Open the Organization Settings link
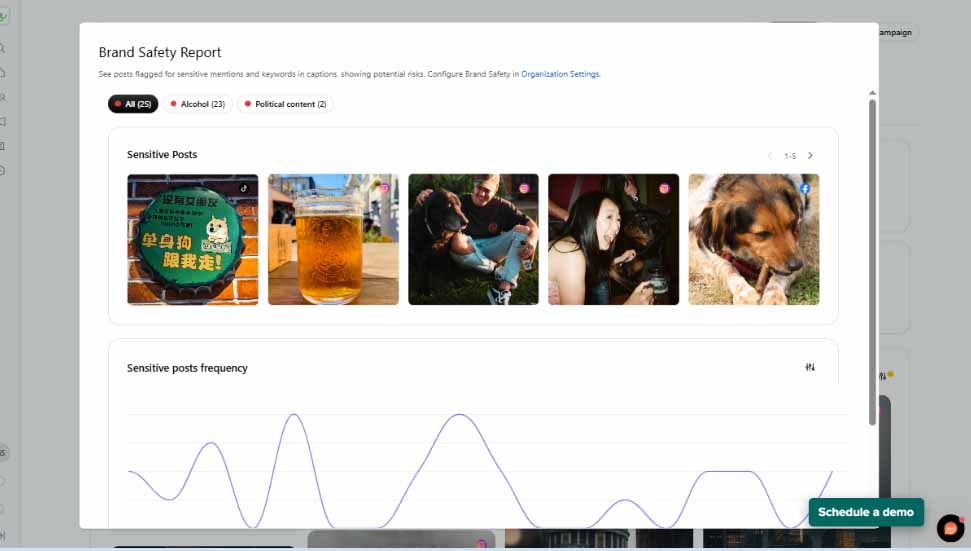971x551 pixels. pos(560,74)
